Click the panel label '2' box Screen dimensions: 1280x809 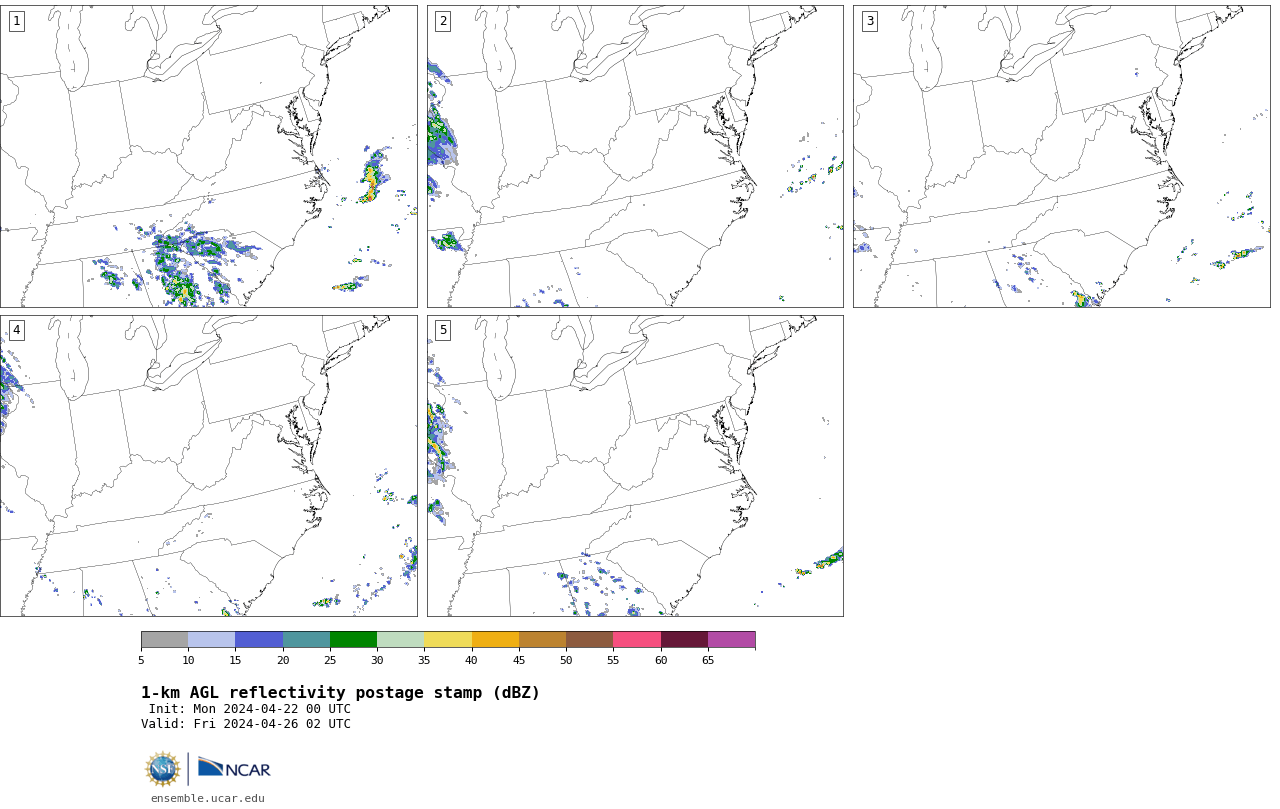443,21
